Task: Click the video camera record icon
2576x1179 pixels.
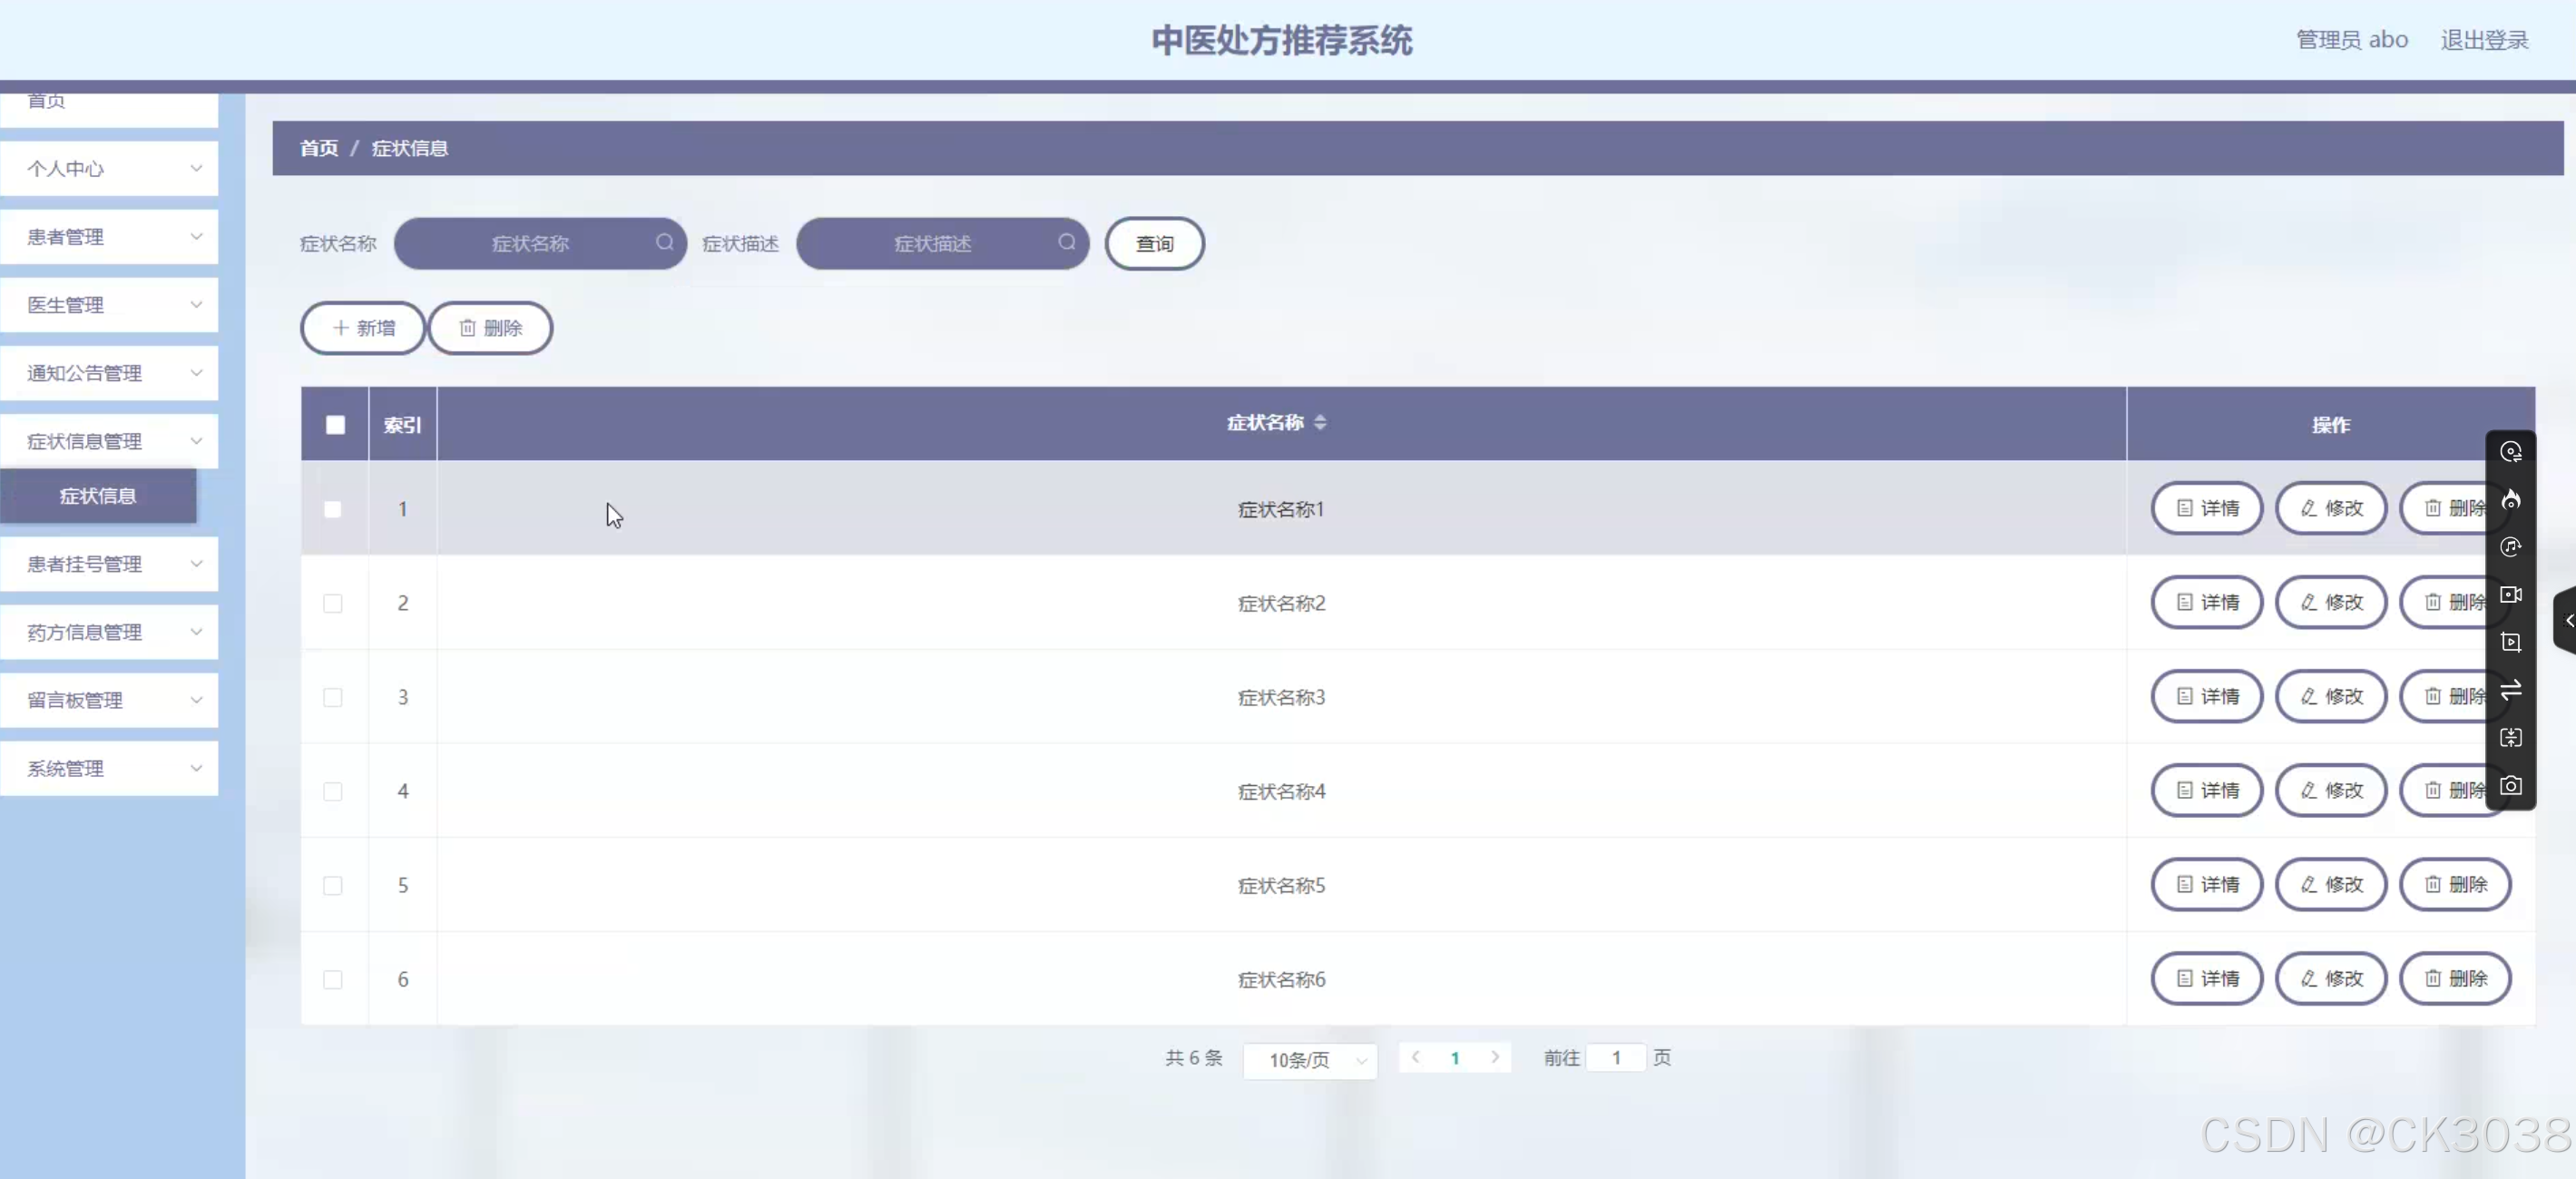Action: [2510, 594]
